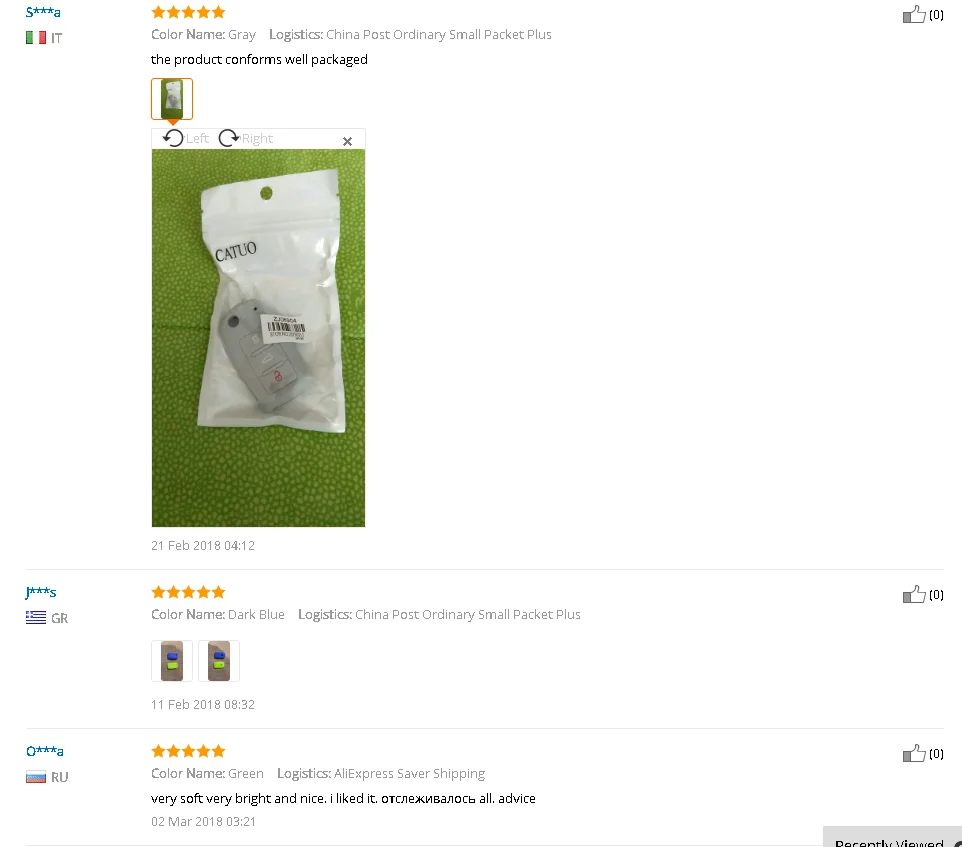Collapse the gray key cover thumbnail

pyautogui.click(x=172, y=99)
